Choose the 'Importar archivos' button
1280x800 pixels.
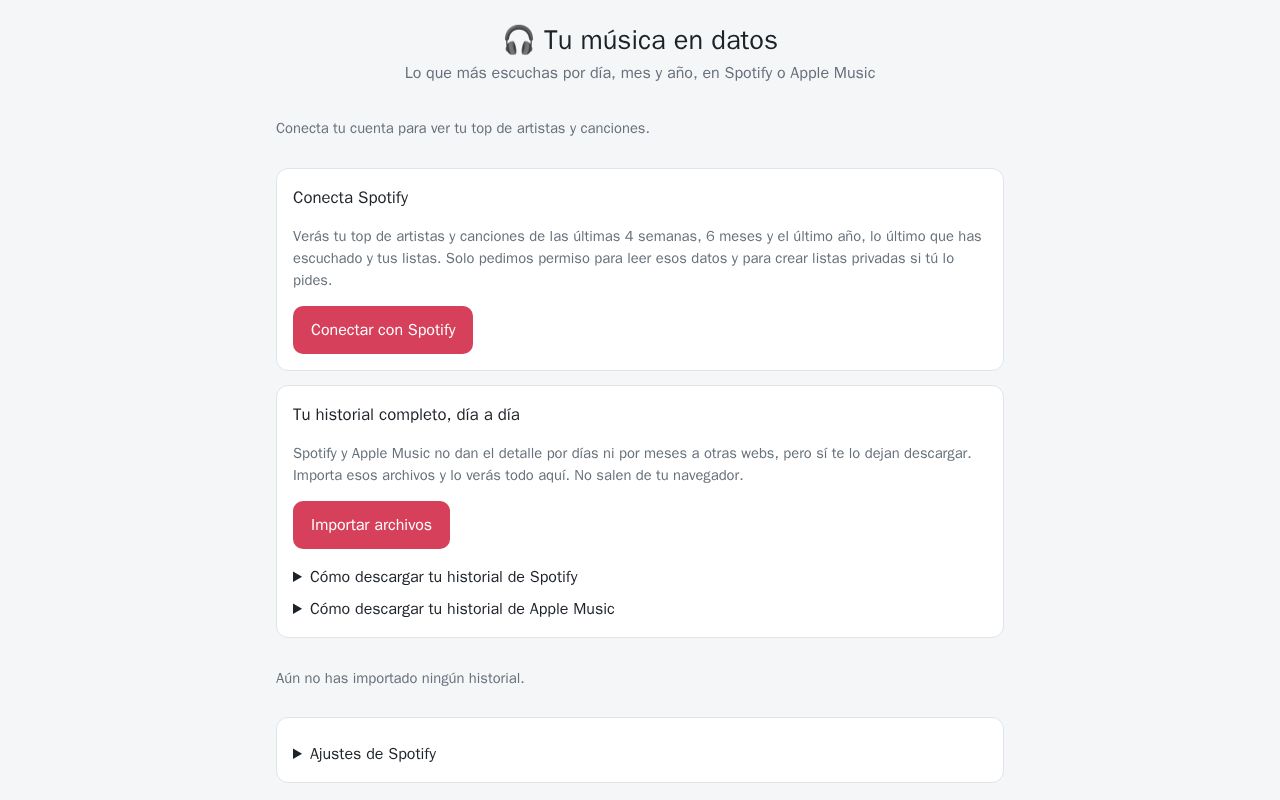coord(371,525)
